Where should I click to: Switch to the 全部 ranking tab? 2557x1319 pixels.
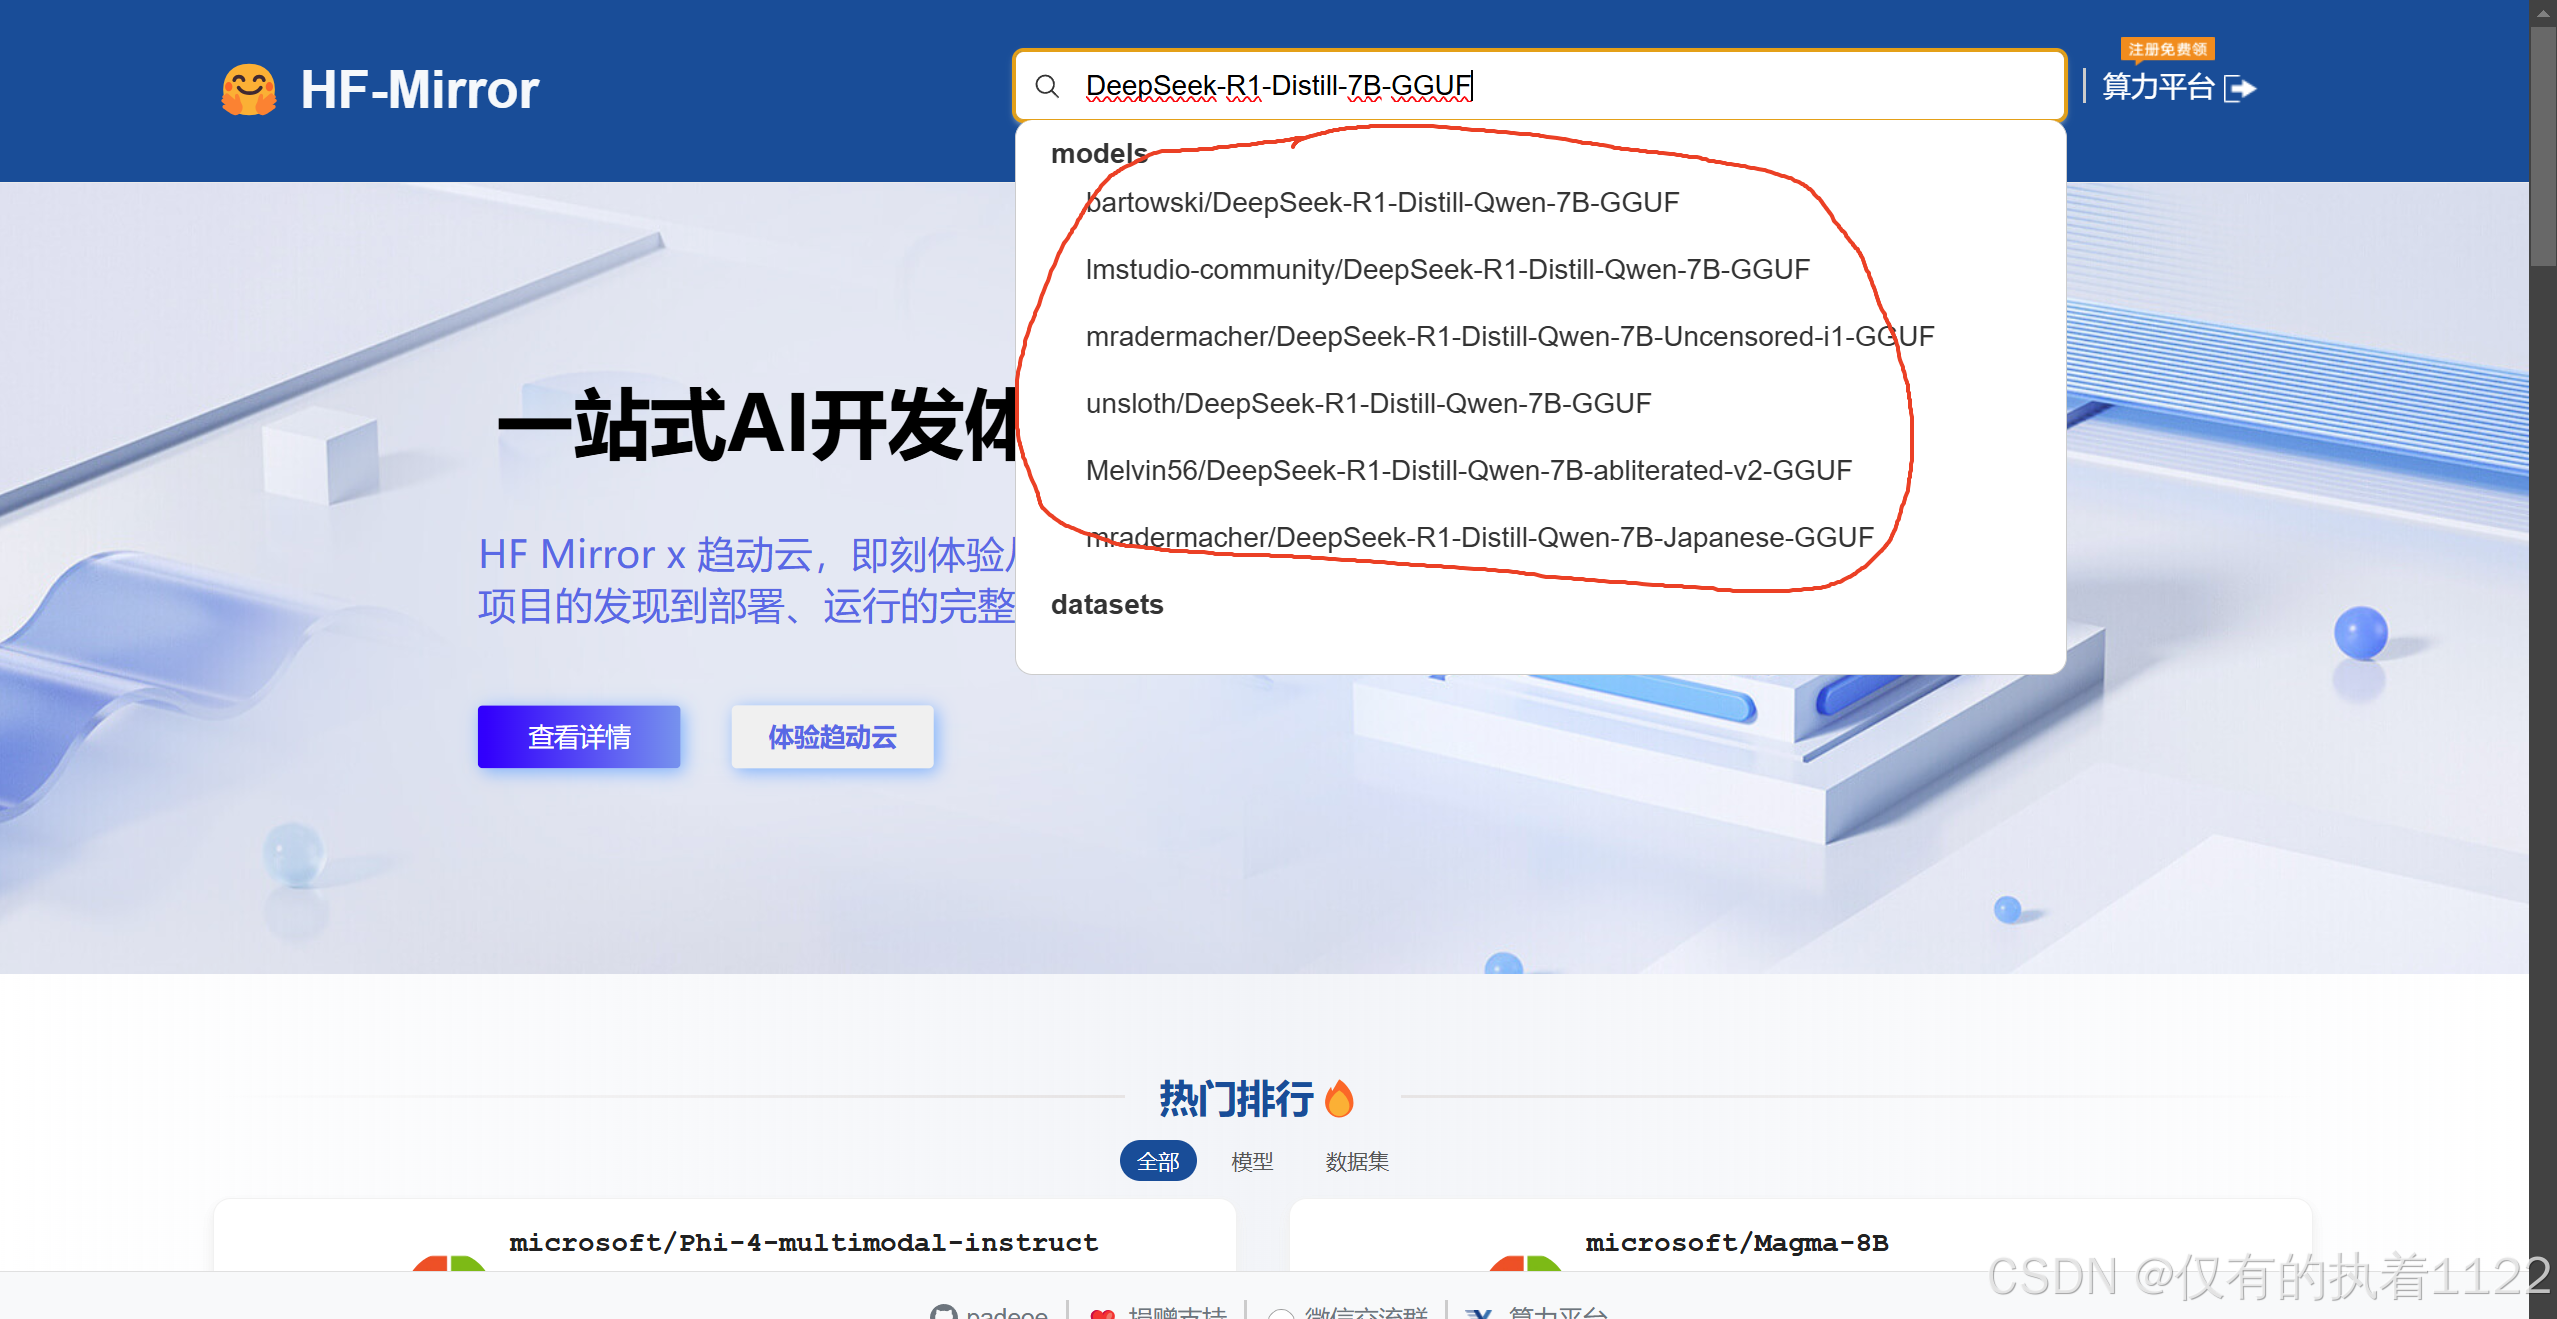point(1157,1162)
